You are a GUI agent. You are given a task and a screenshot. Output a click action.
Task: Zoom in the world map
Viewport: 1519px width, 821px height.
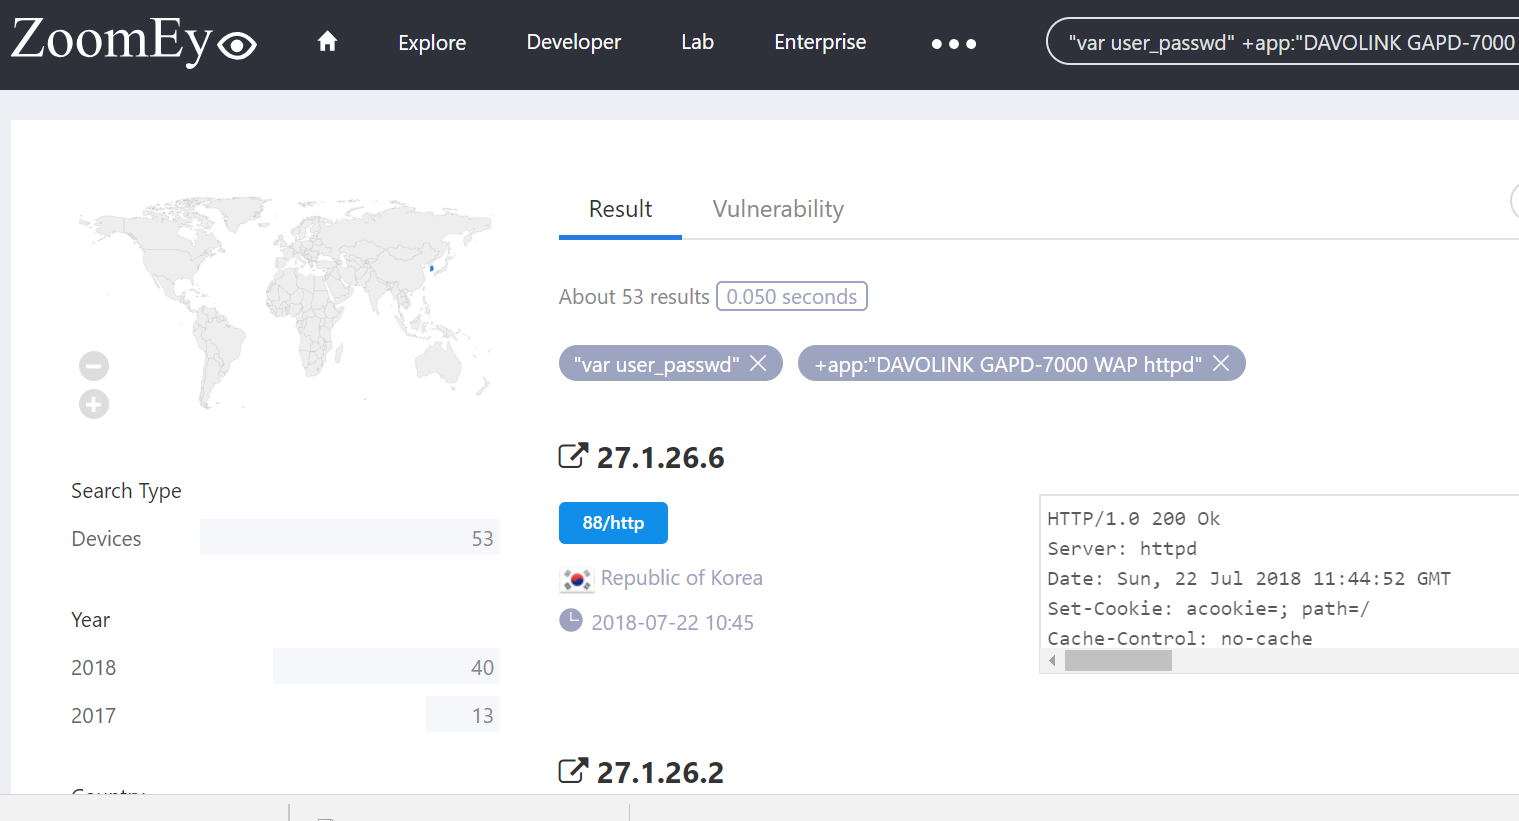[94, 405]
